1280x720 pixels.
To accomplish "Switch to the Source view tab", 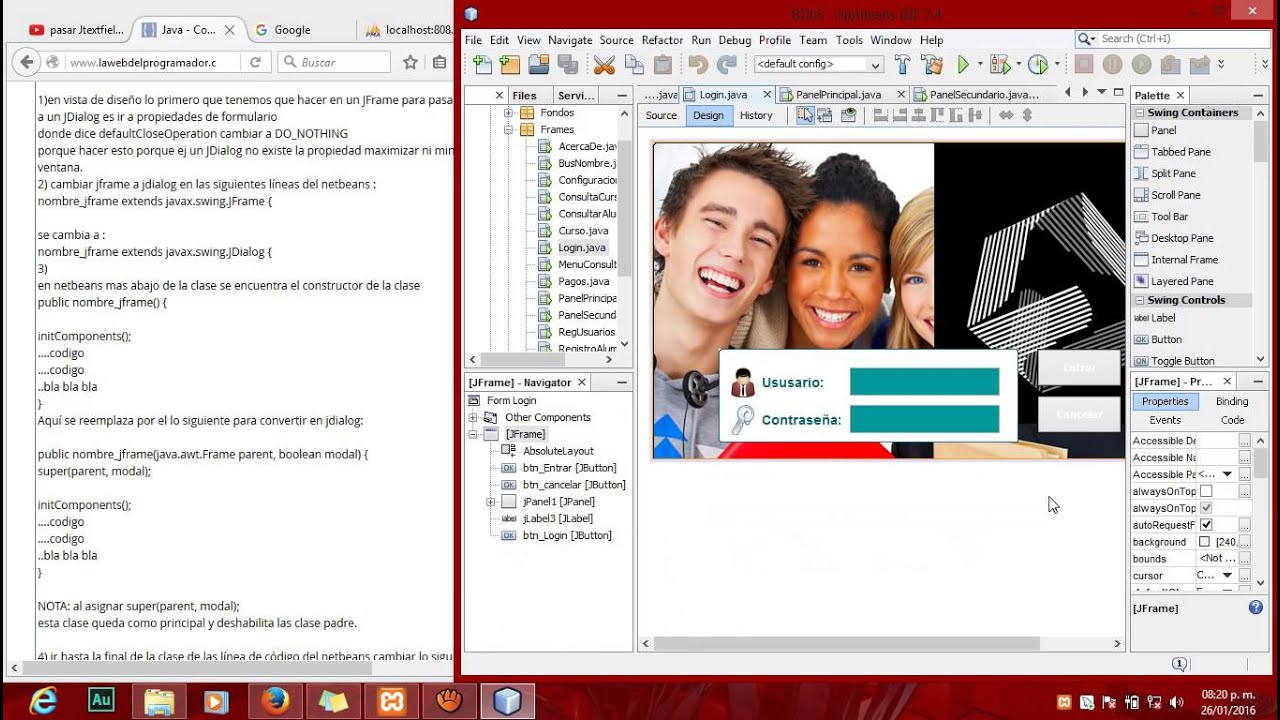I will point(661,116).
